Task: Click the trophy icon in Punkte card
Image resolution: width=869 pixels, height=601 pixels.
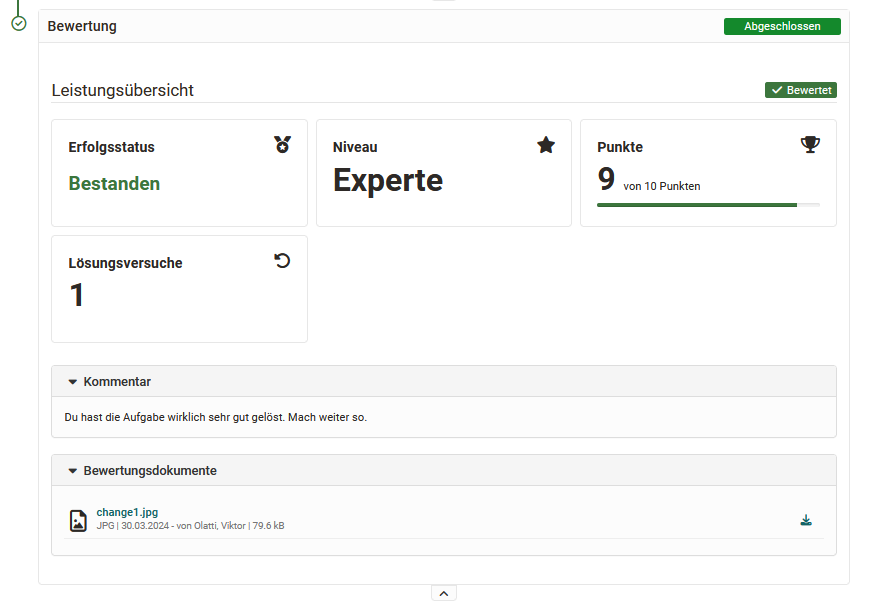Action: point(810,145)
